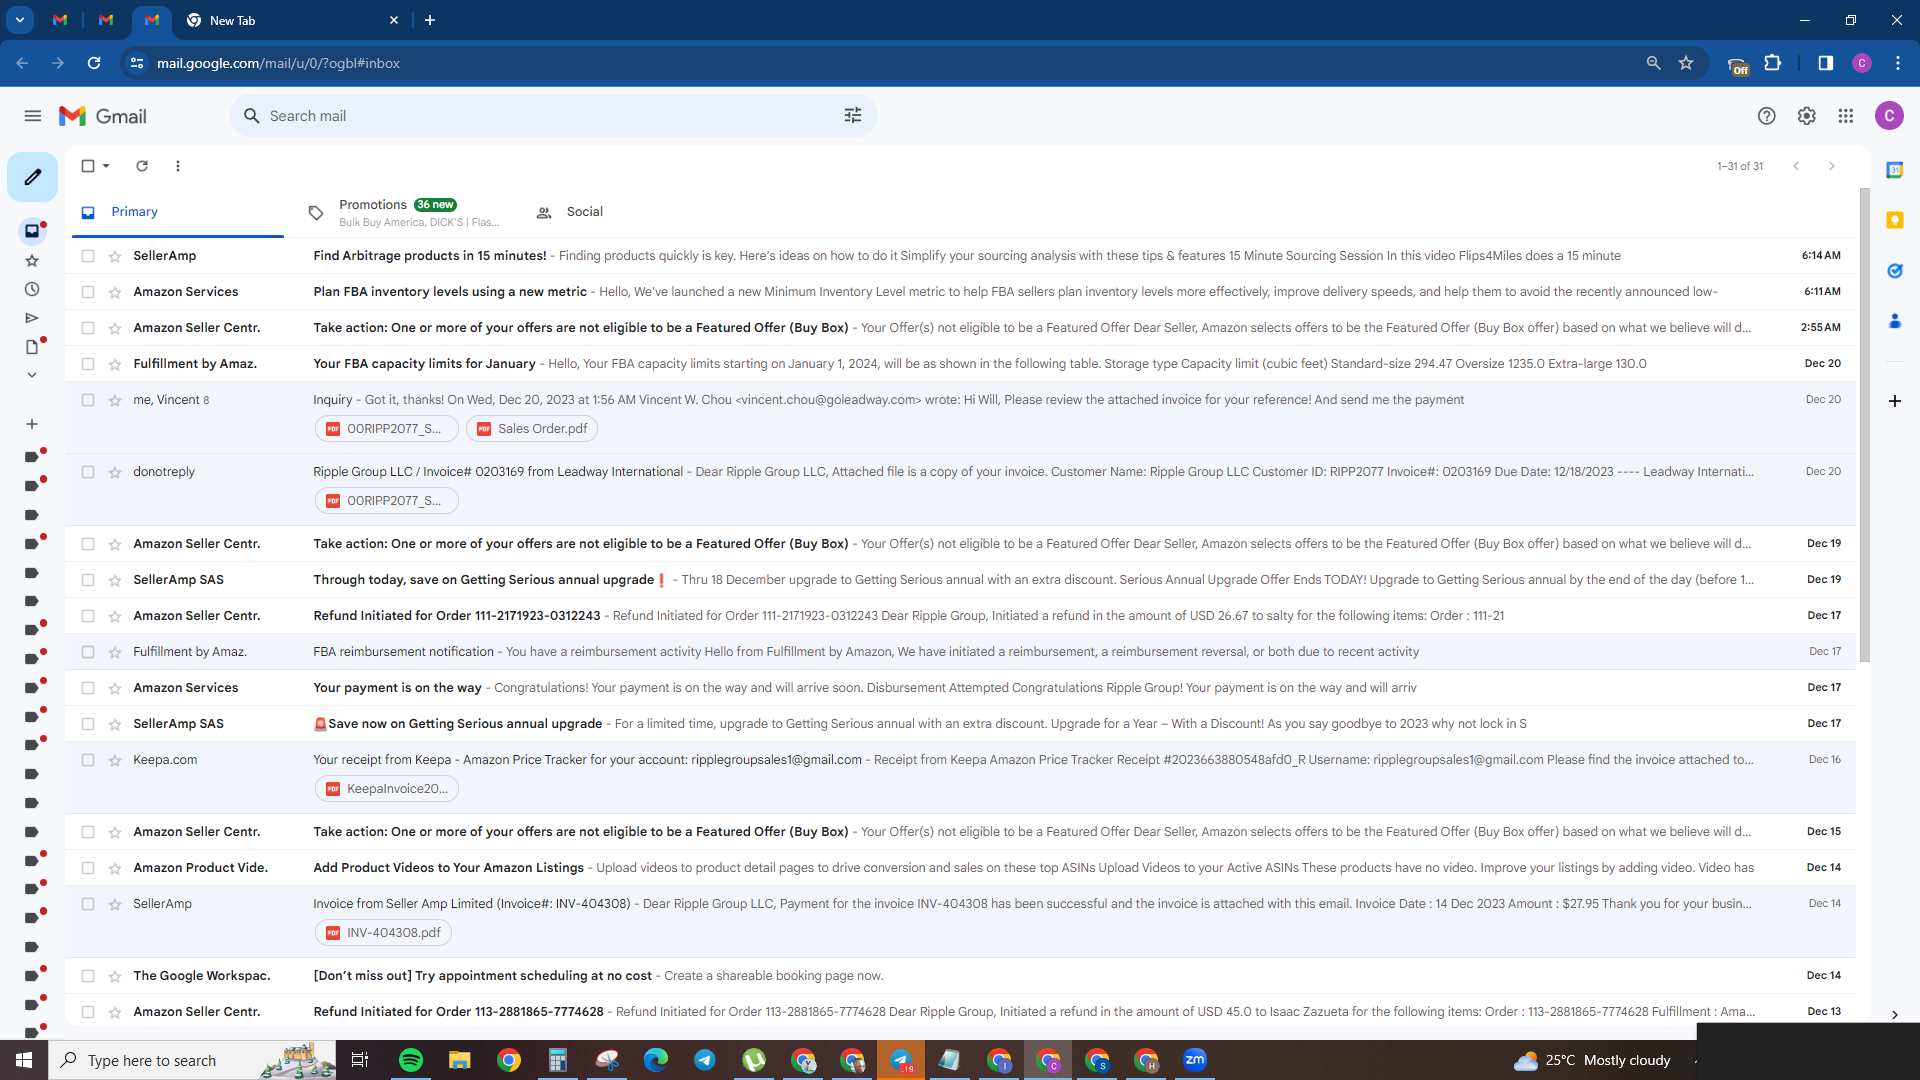The width and height of the screenshot is (1920, 1080).
Task: Switch to the Primary tab
Action: click(178, 212)
